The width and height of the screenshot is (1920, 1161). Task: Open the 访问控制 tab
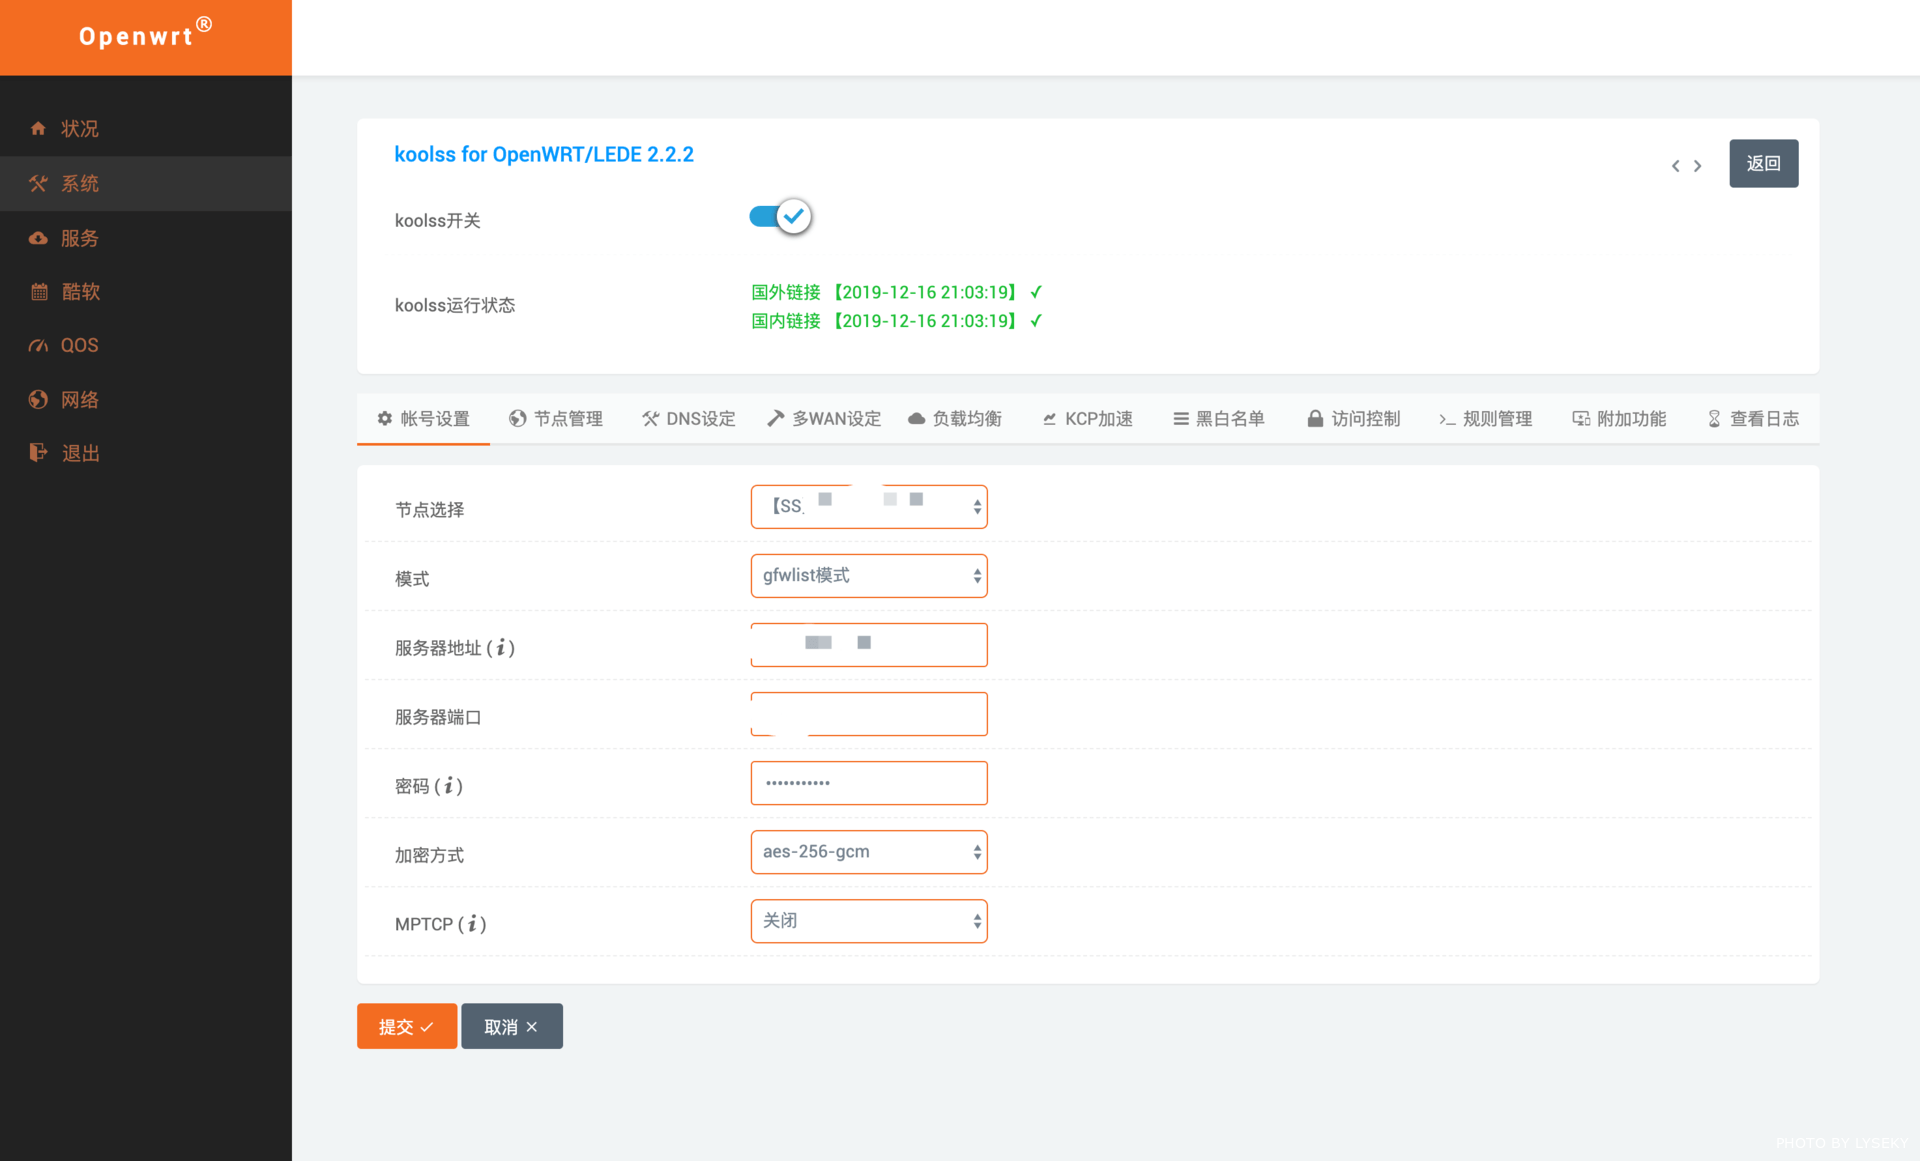click(1354, 419)
